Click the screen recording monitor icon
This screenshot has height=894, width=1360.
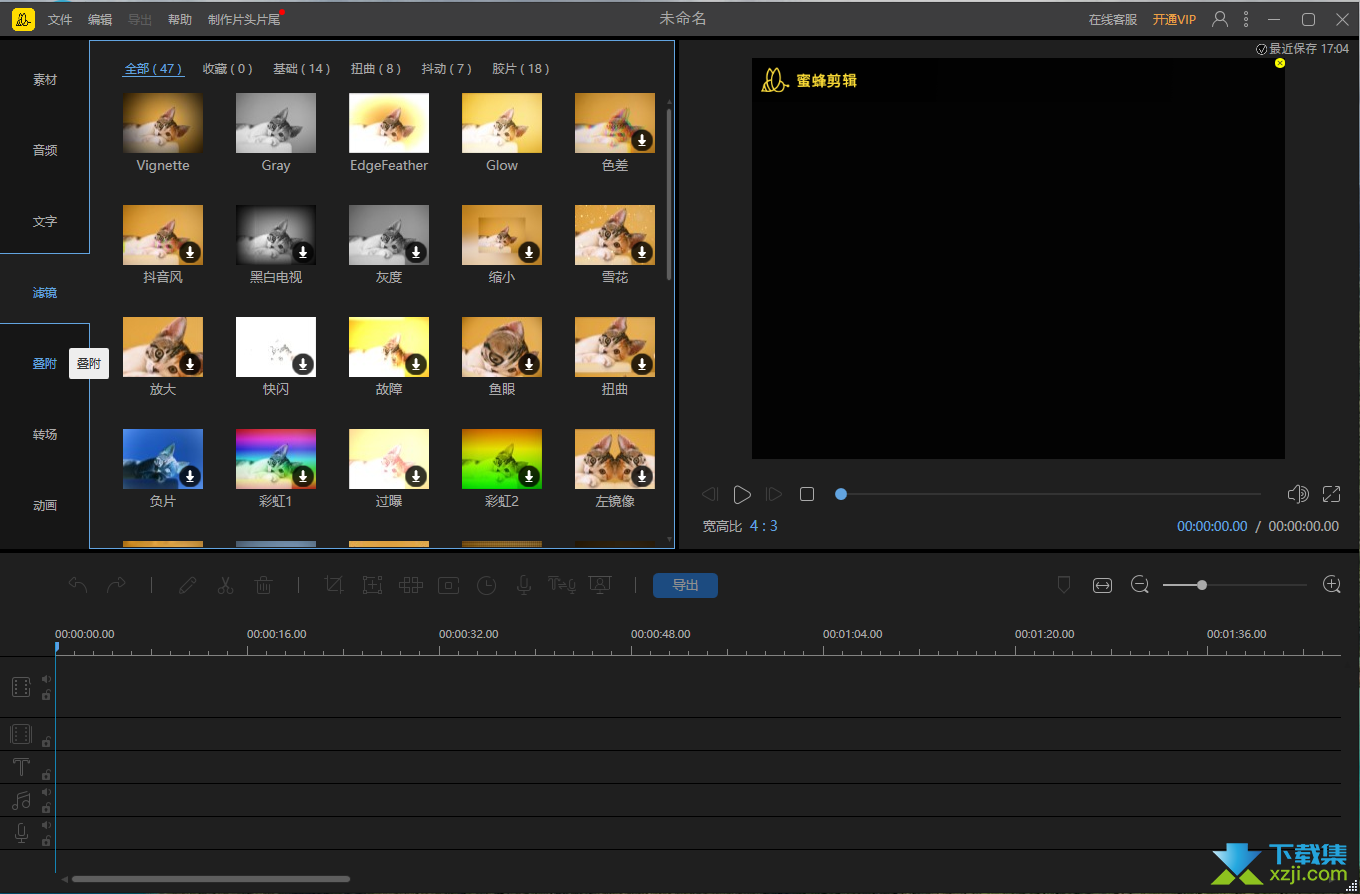click(600, 585)
